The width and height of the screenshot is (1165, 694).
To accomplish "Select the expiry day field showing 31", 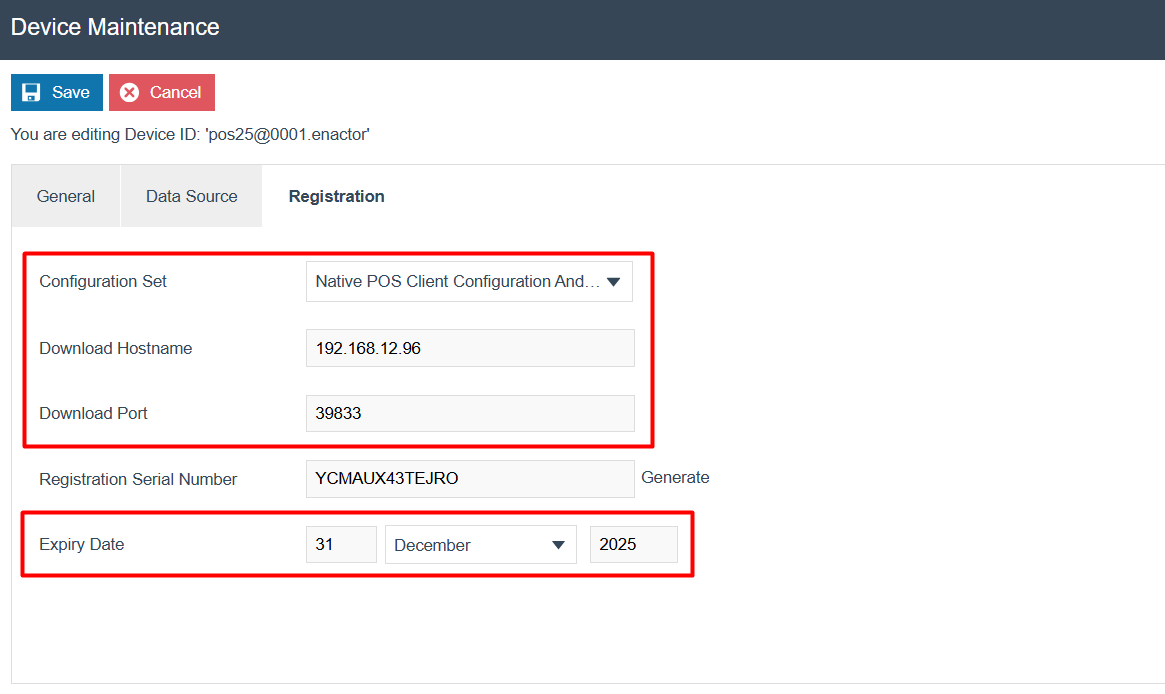I will 341,544.
